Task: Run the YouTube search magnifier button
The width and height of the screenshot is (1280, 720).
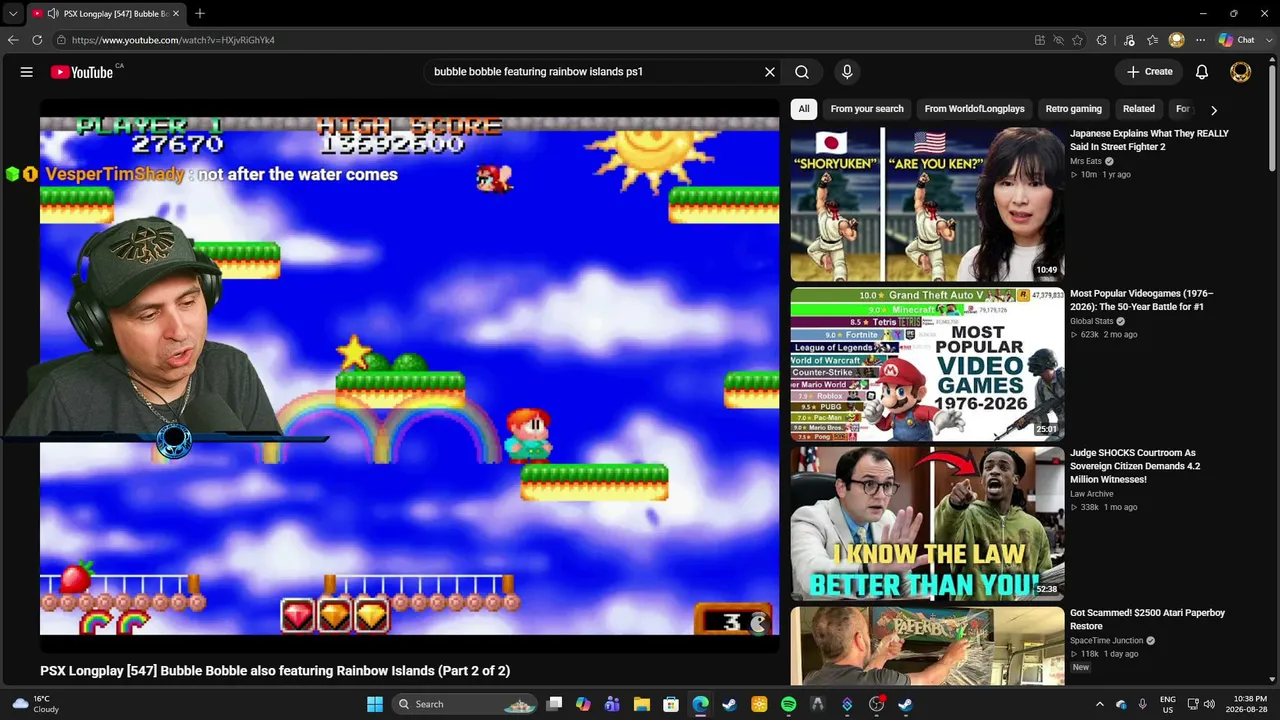Action: (802, 72)
